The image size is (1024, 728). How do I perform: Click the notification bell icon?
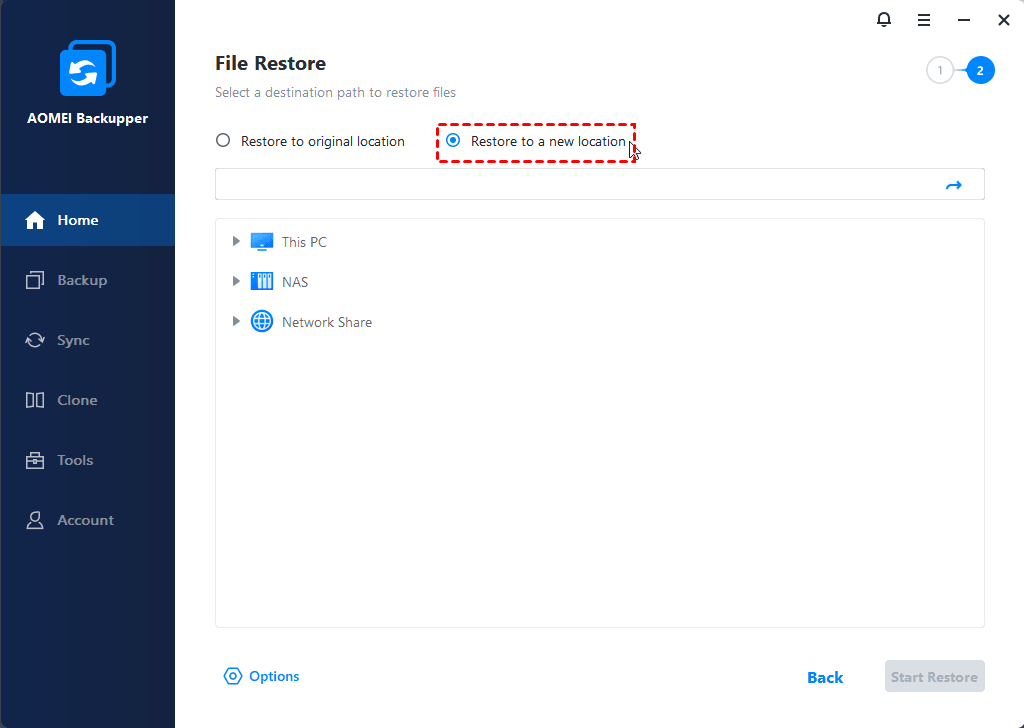pyautogui.click(x=884, y=20)
